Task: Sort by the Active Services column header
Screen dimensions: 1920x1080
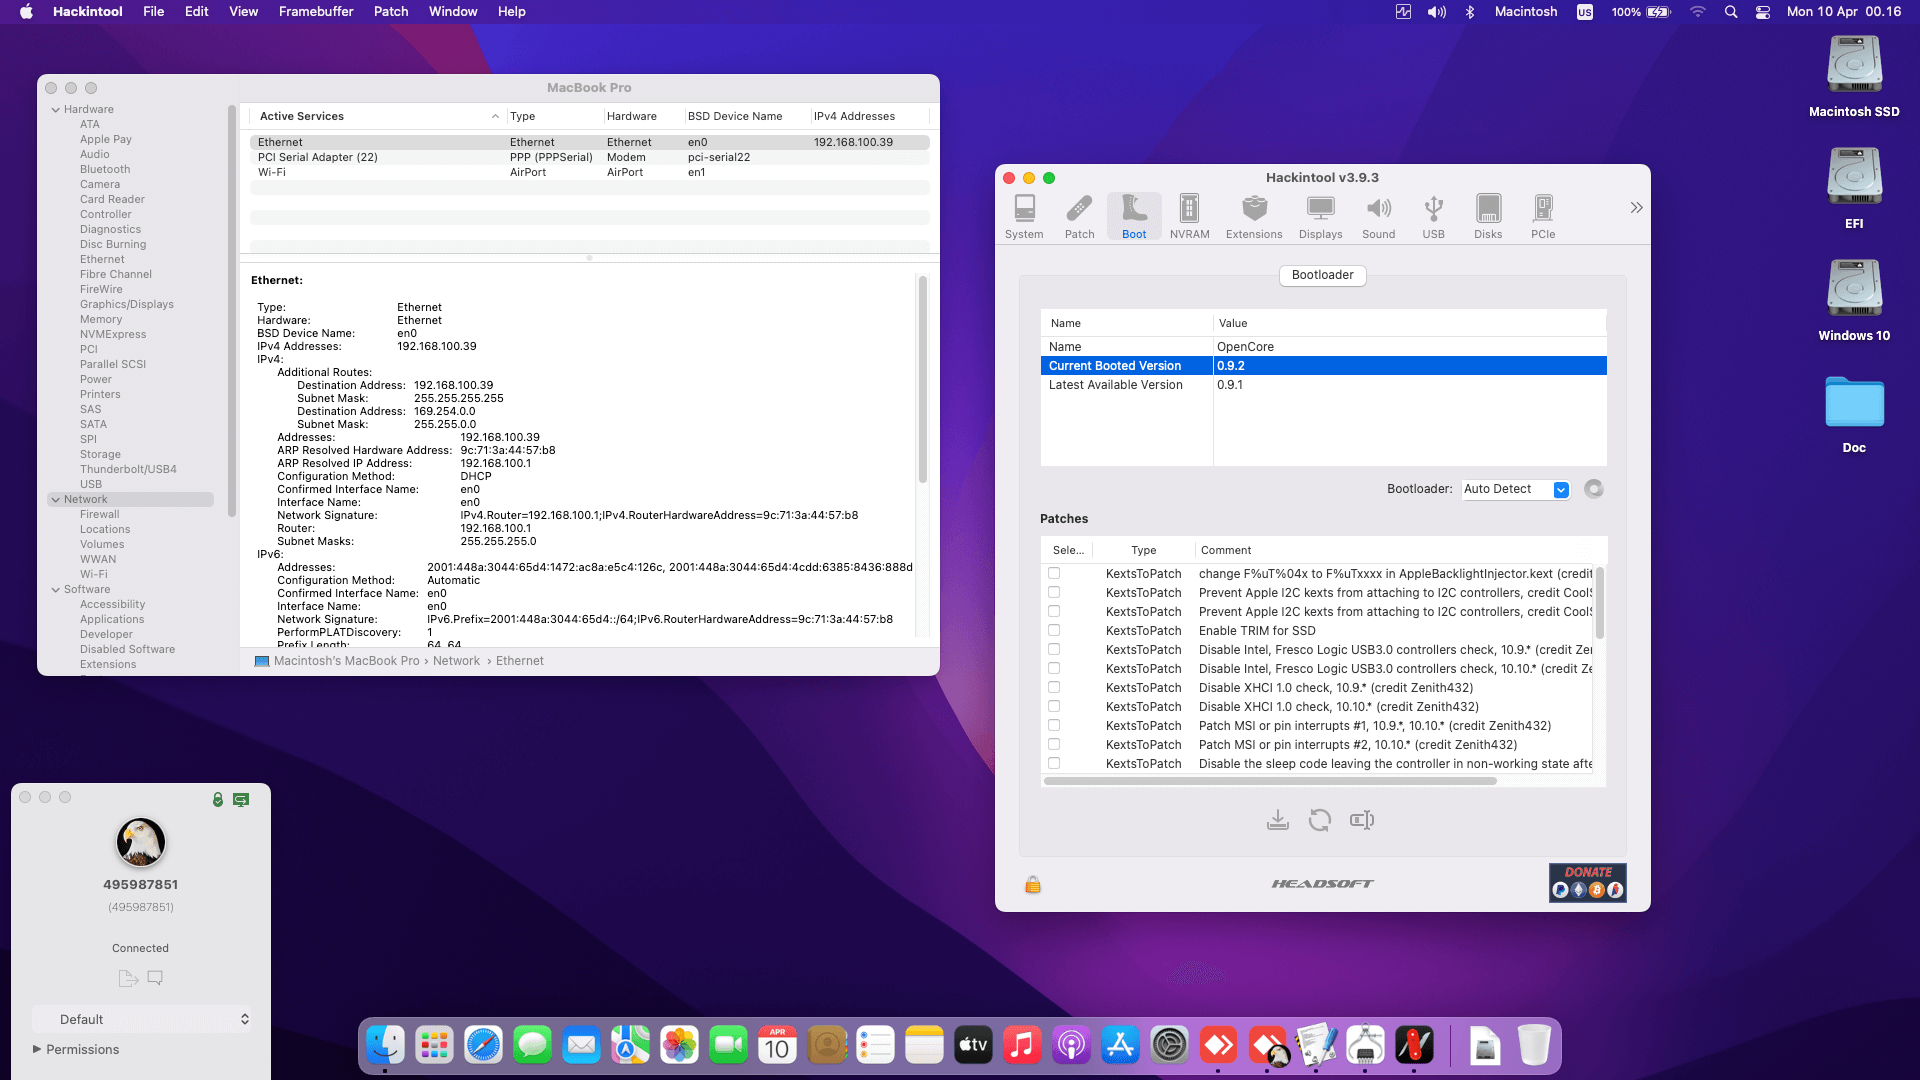Action: (x=378, y=116)
